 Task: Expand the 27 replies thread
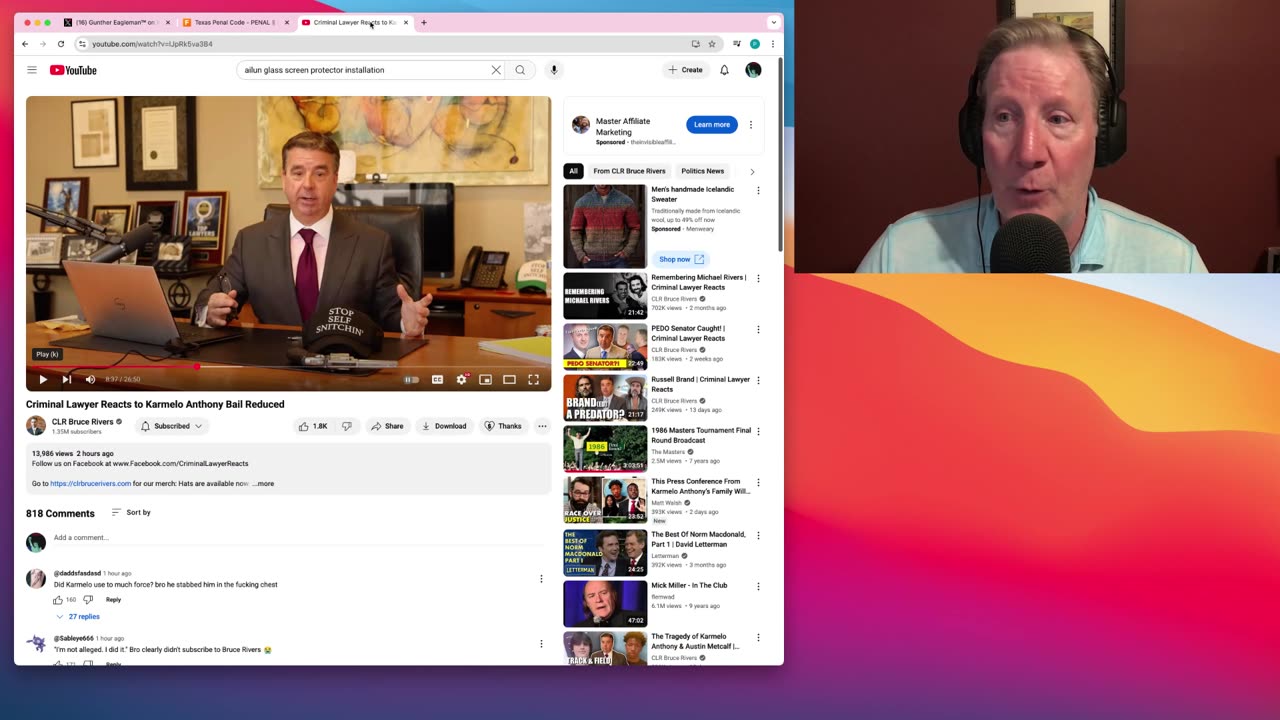[x=77, y=616]
